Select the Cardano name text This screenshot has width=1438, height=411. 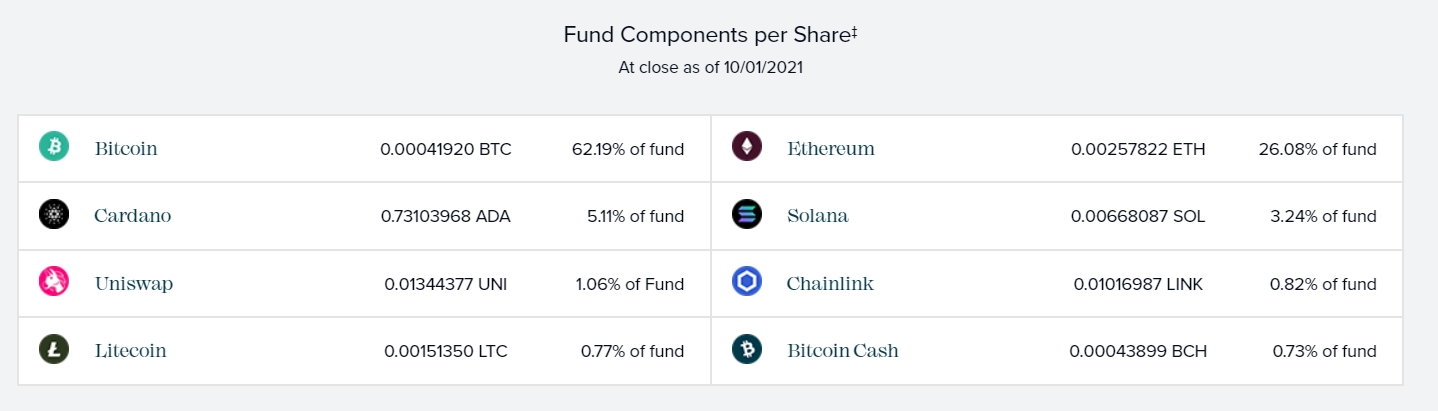(x=133, y=216)
